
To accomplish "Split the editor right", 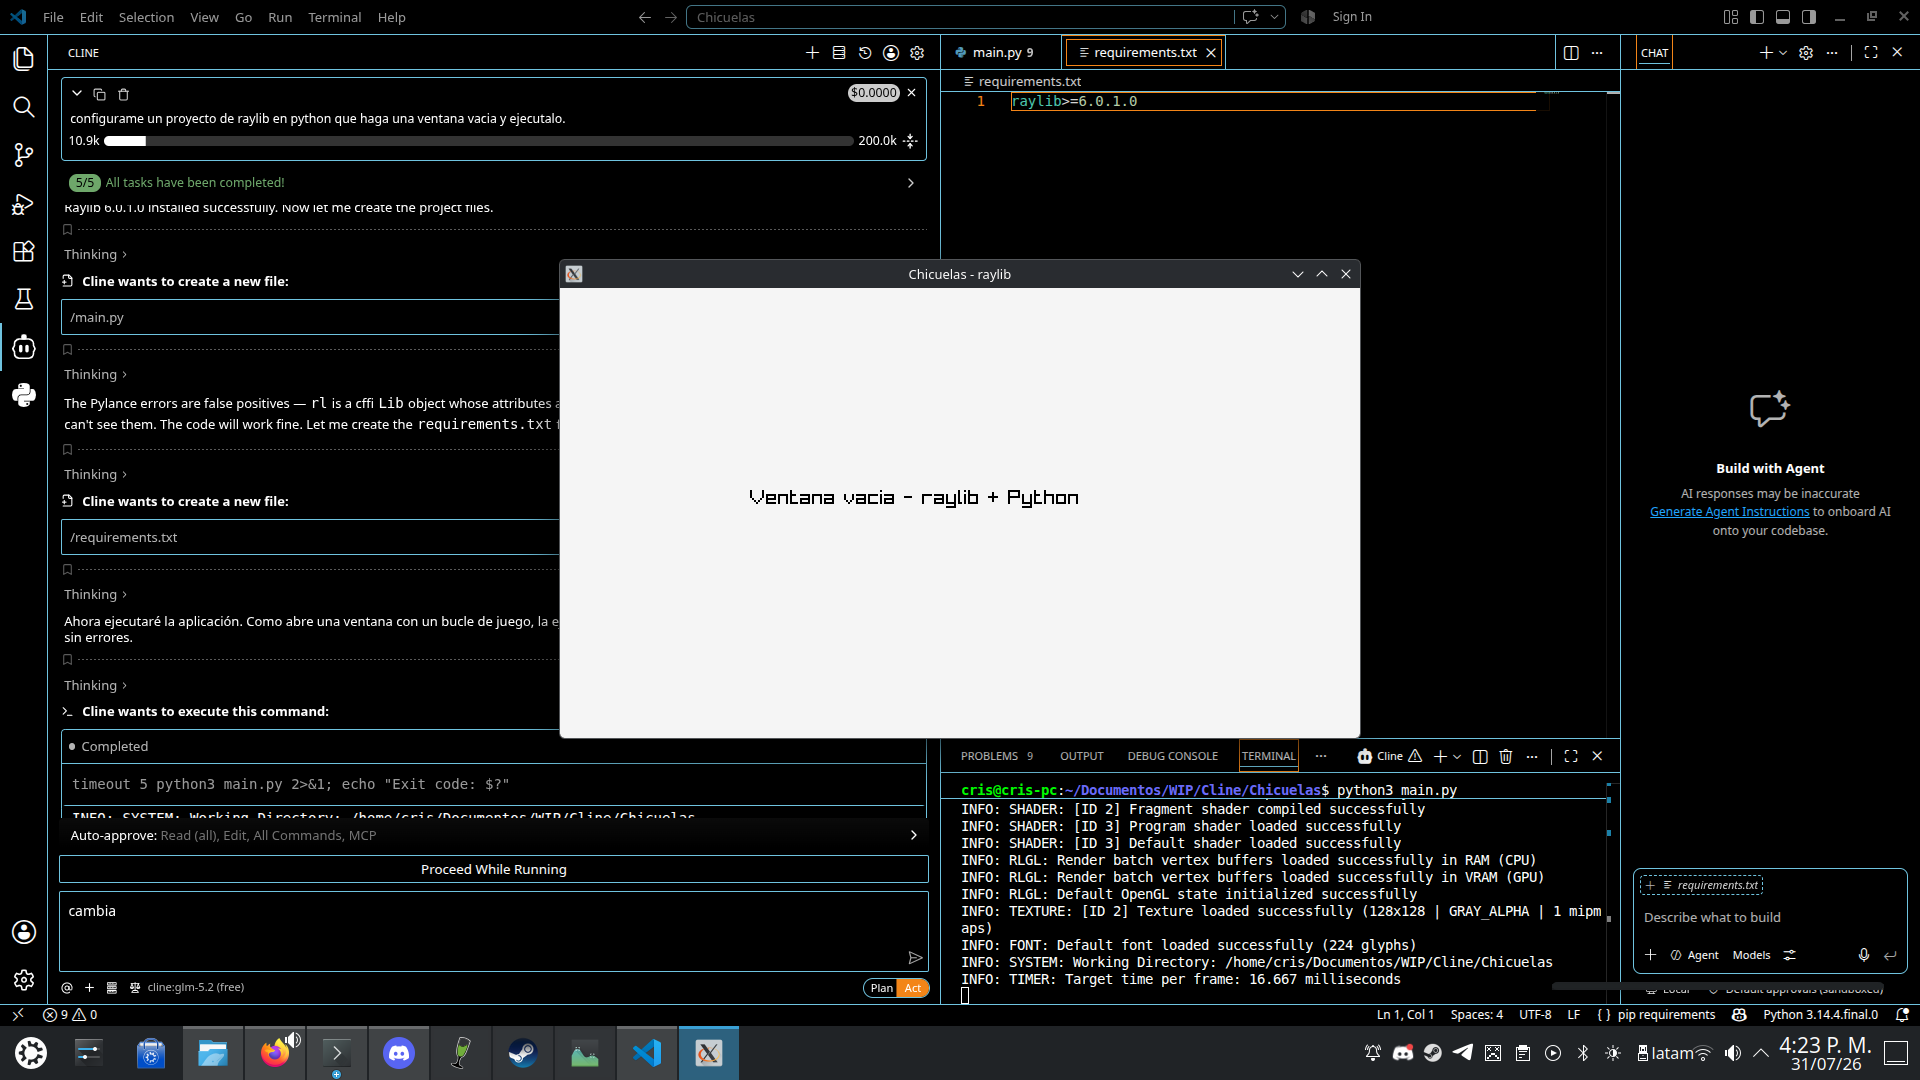I will click(x=1571, y=53).
